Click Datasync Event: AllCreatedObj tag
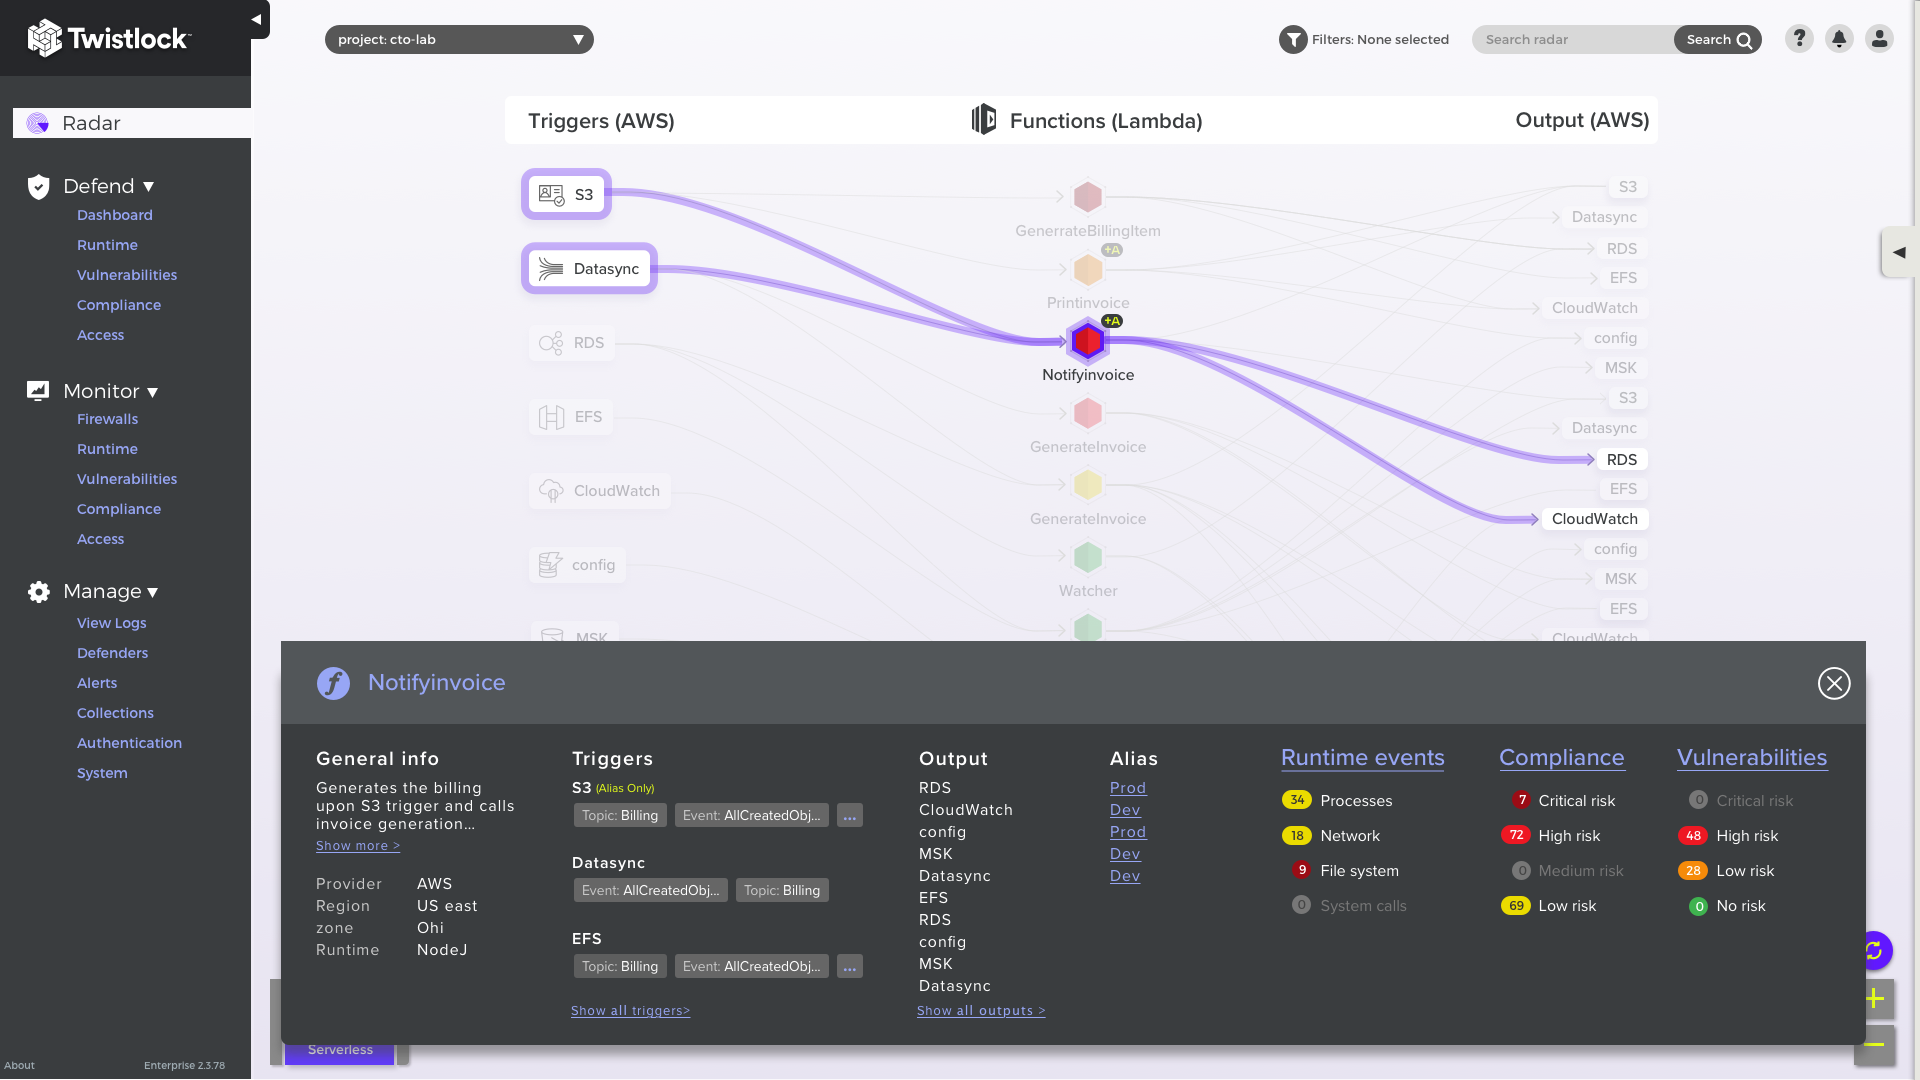Viewport: 1920px width, 1080px height. tap(651, 891)
